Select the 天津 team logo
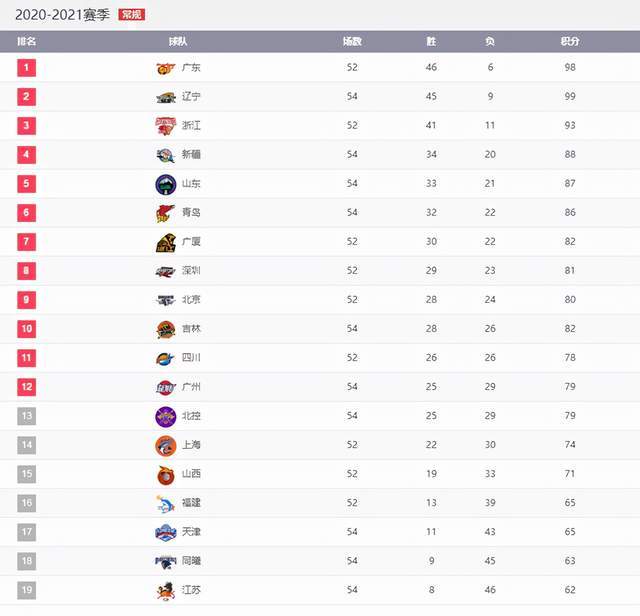The height and width of the screenshot is (616, 640). click(x=166, y=532)
